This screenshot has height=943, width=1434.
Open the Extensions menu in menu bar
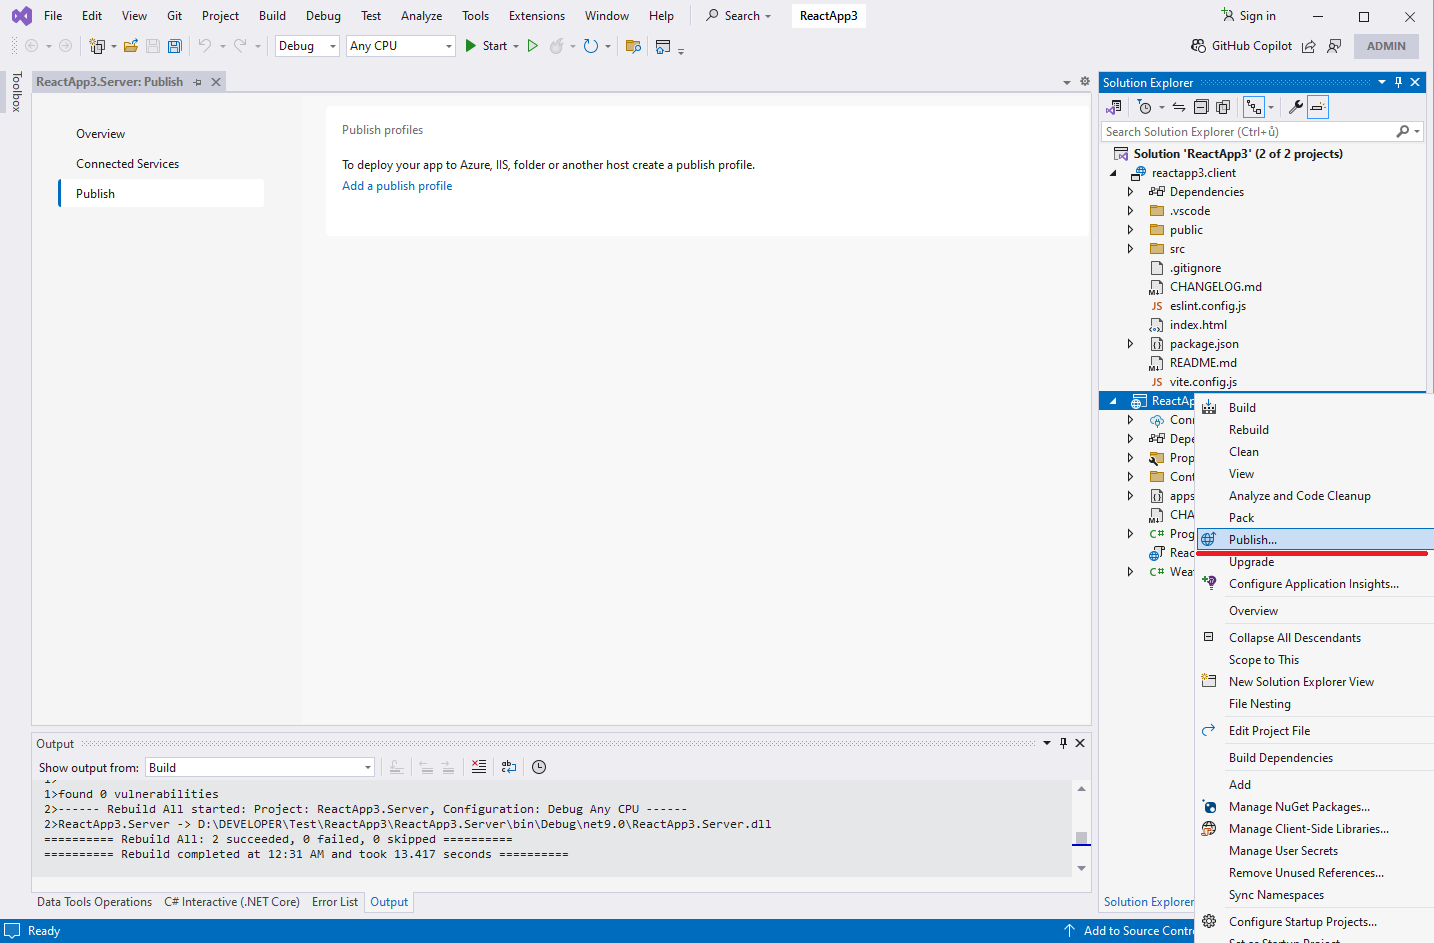tap(536, 16)
